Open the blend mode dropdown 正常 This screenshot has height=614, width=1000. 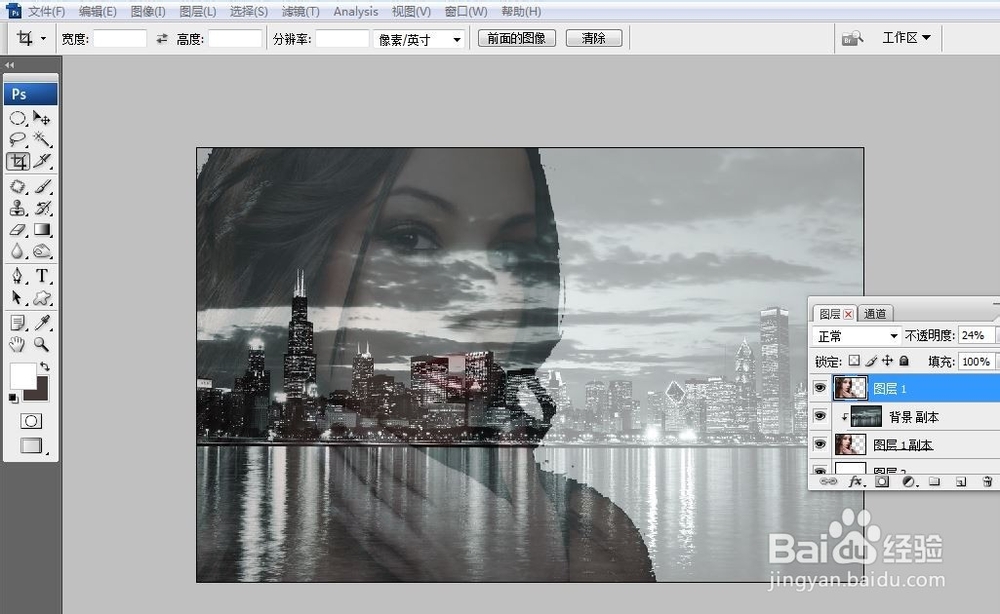(857, 335)
